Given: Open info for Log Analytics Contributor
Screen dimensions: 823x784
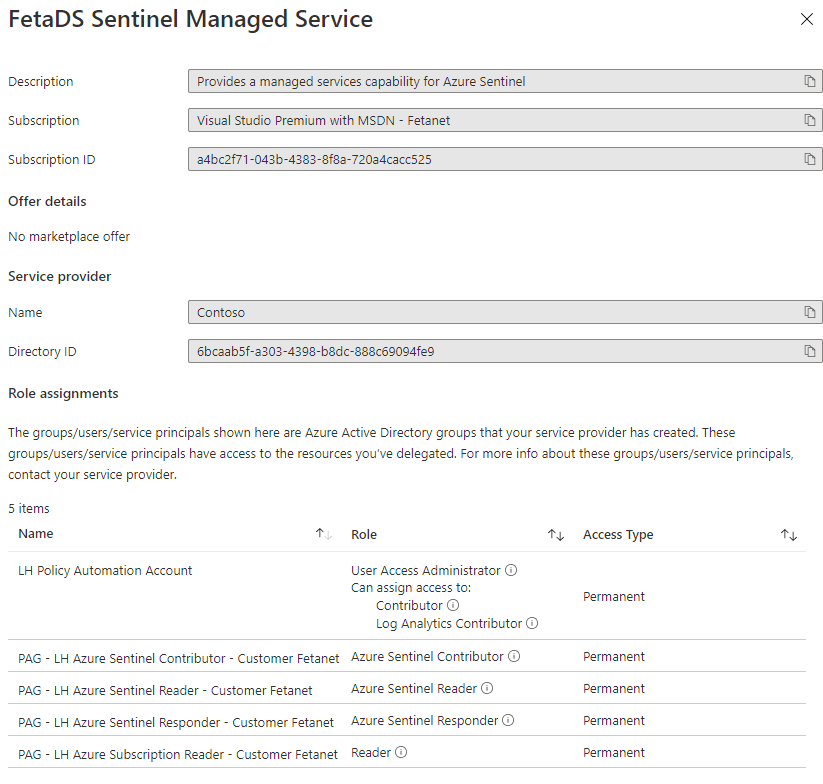Looking at the screenshot, I should (x=532, y=623).
